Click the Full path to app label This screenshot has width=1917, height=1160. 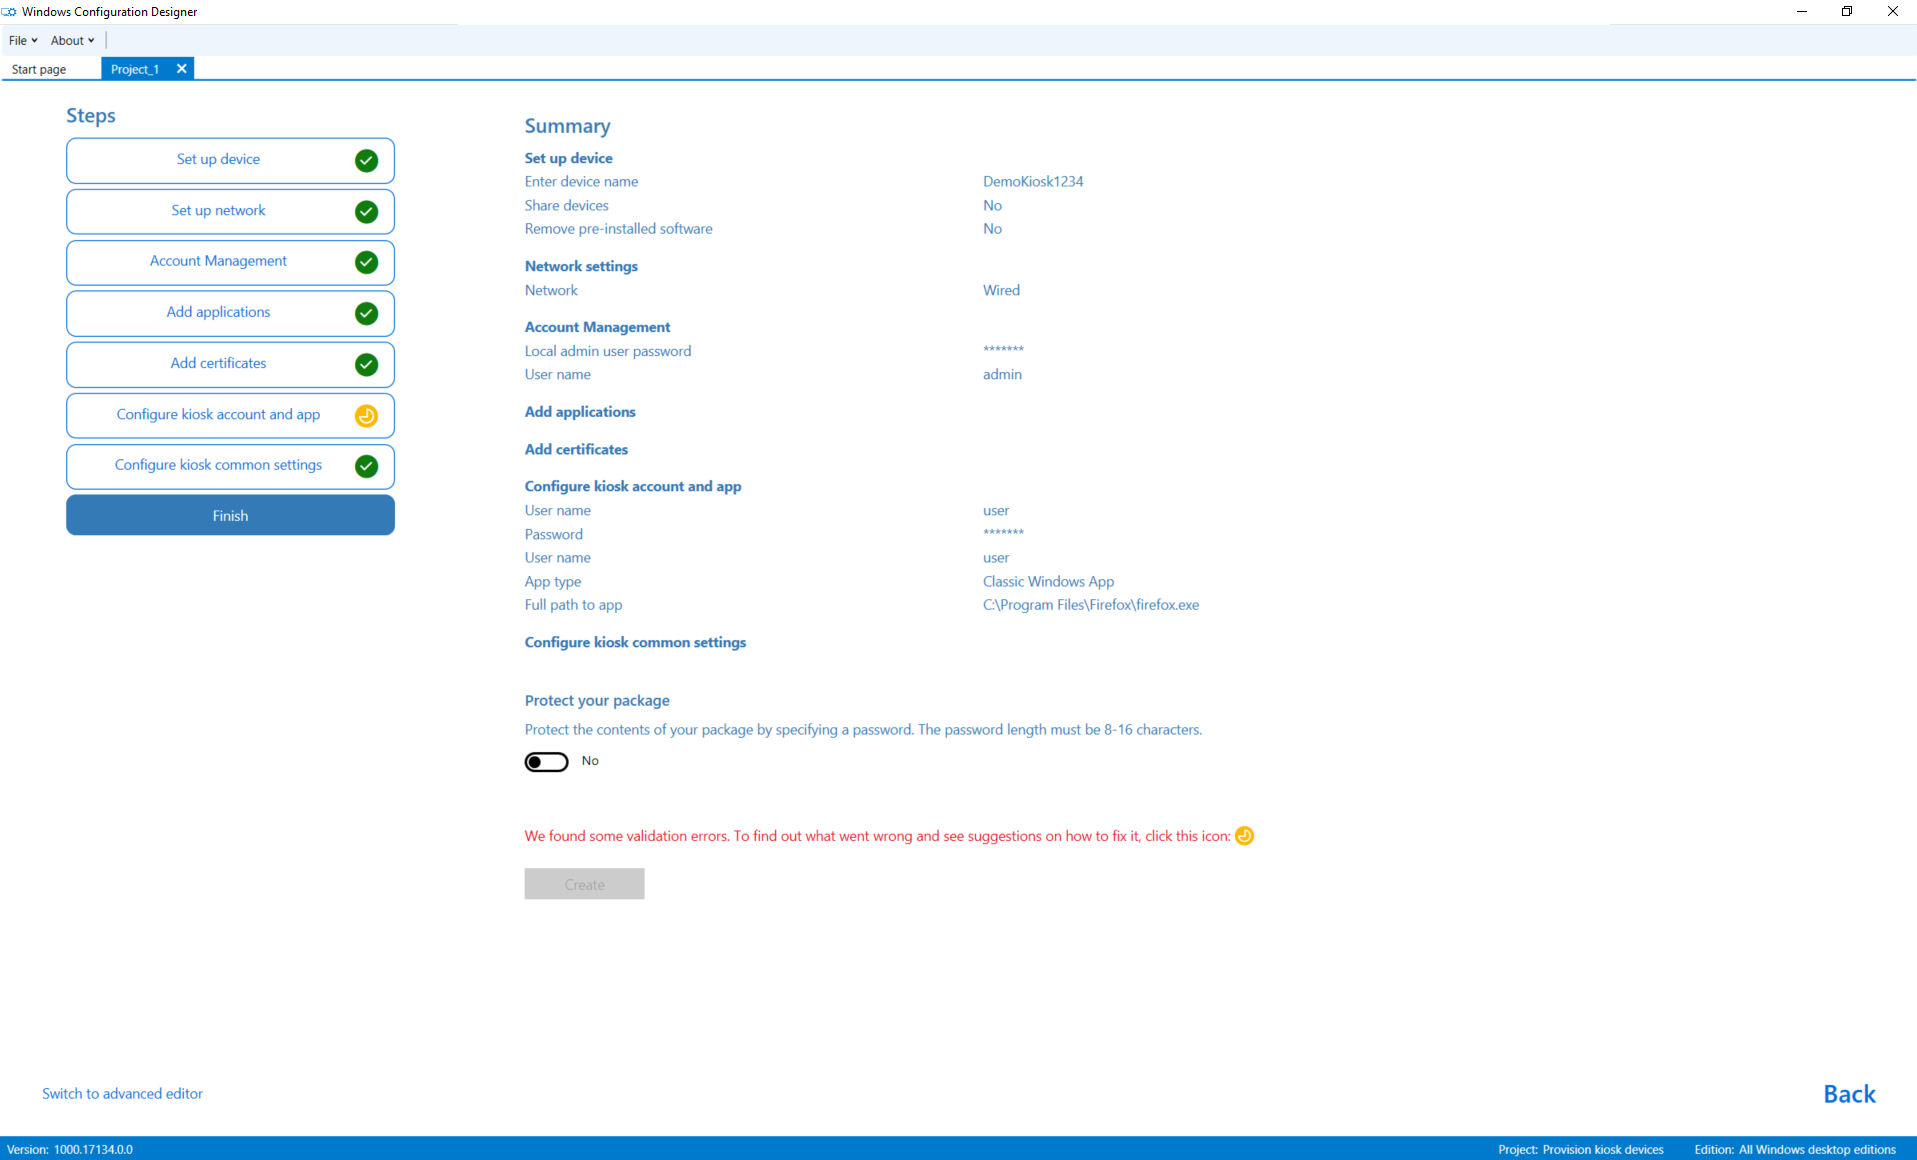[573, 605]
